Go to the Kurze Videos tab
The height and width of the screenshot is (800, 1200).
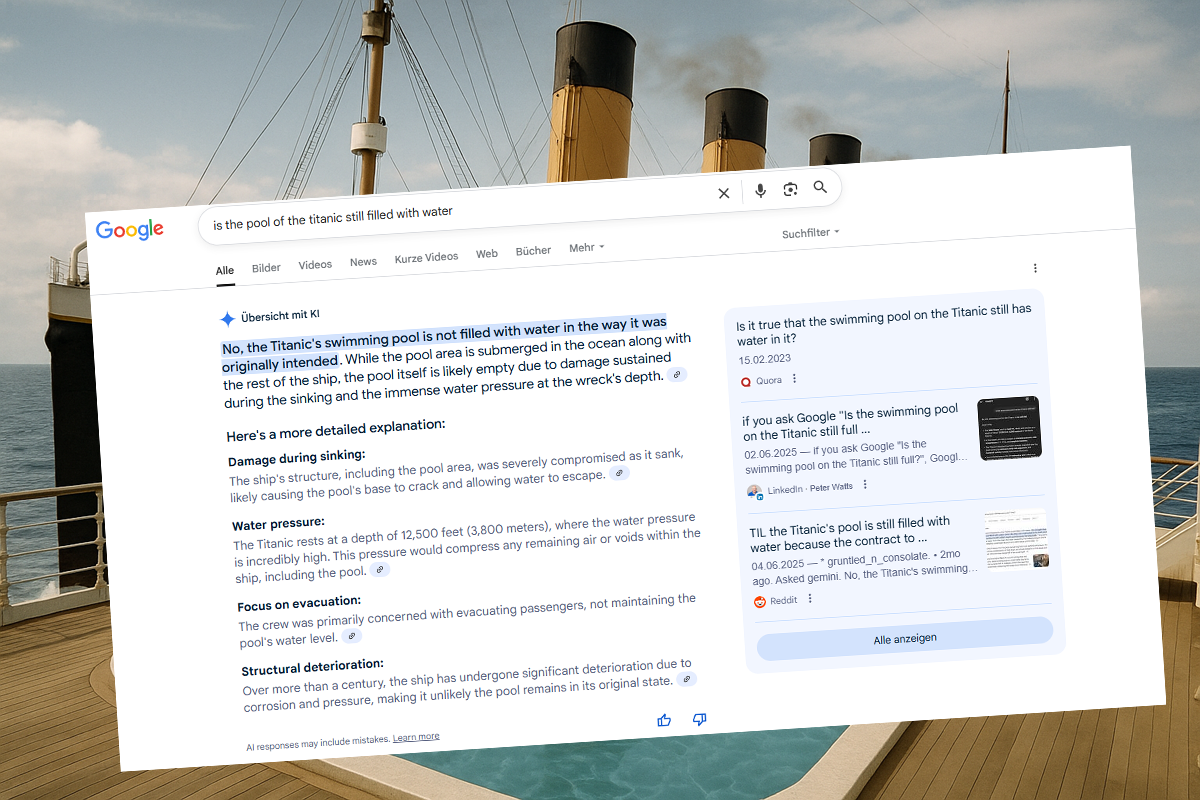coord(427,258)
